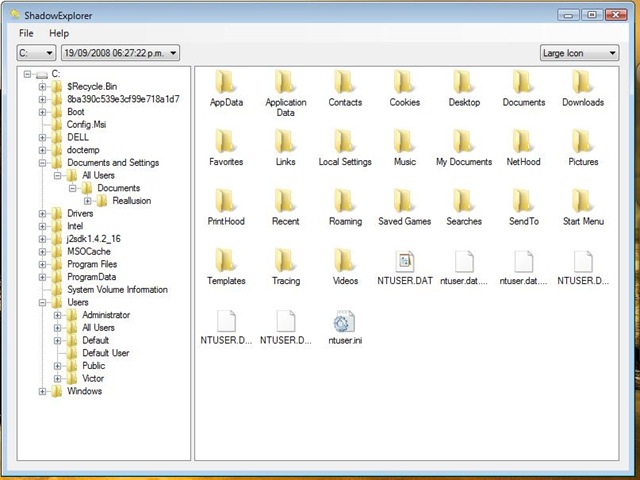
Task: Expand the Administrator tree node
Action: (x=58, y=315)
